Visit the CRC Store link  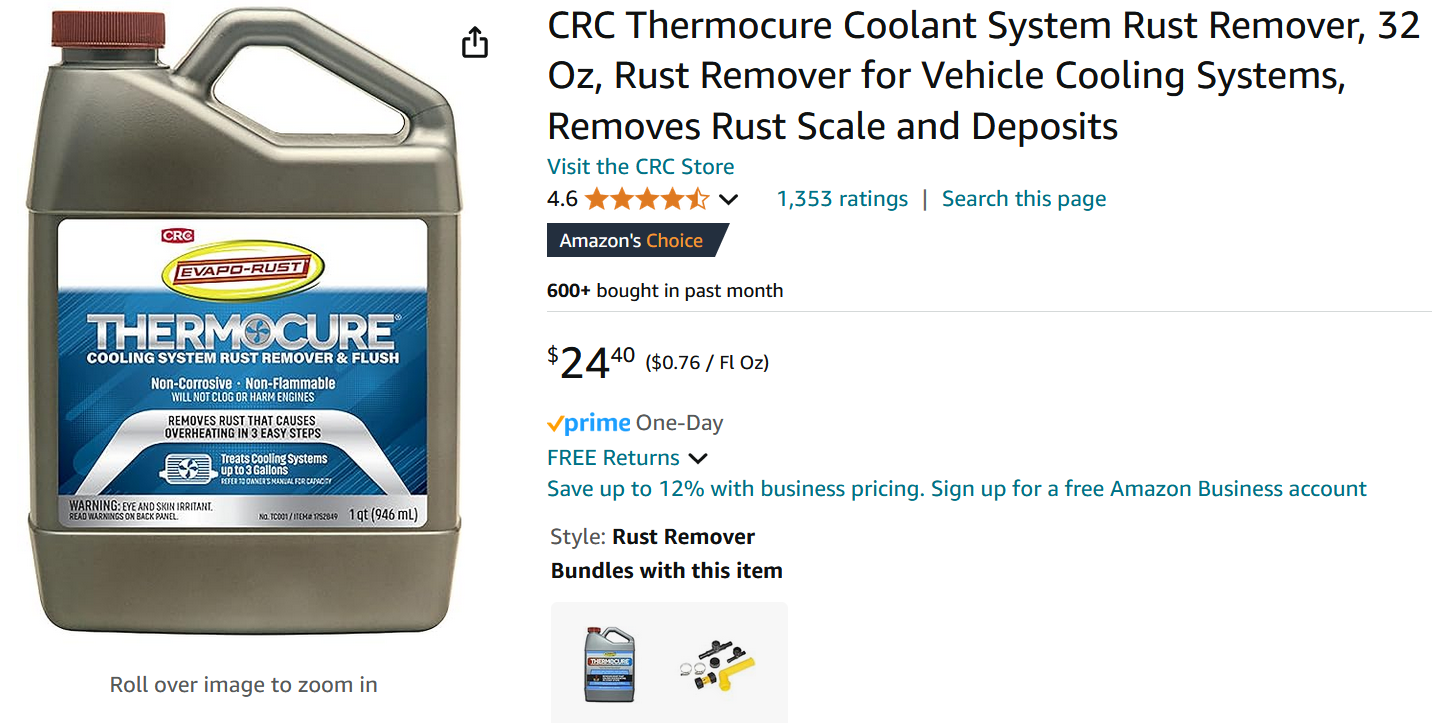640,167
